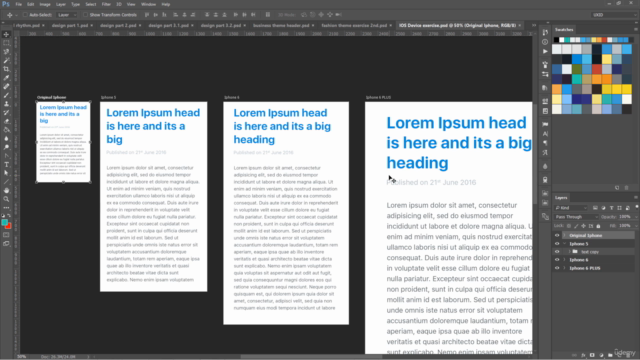Select the Line shape tool

pos(6,182)
